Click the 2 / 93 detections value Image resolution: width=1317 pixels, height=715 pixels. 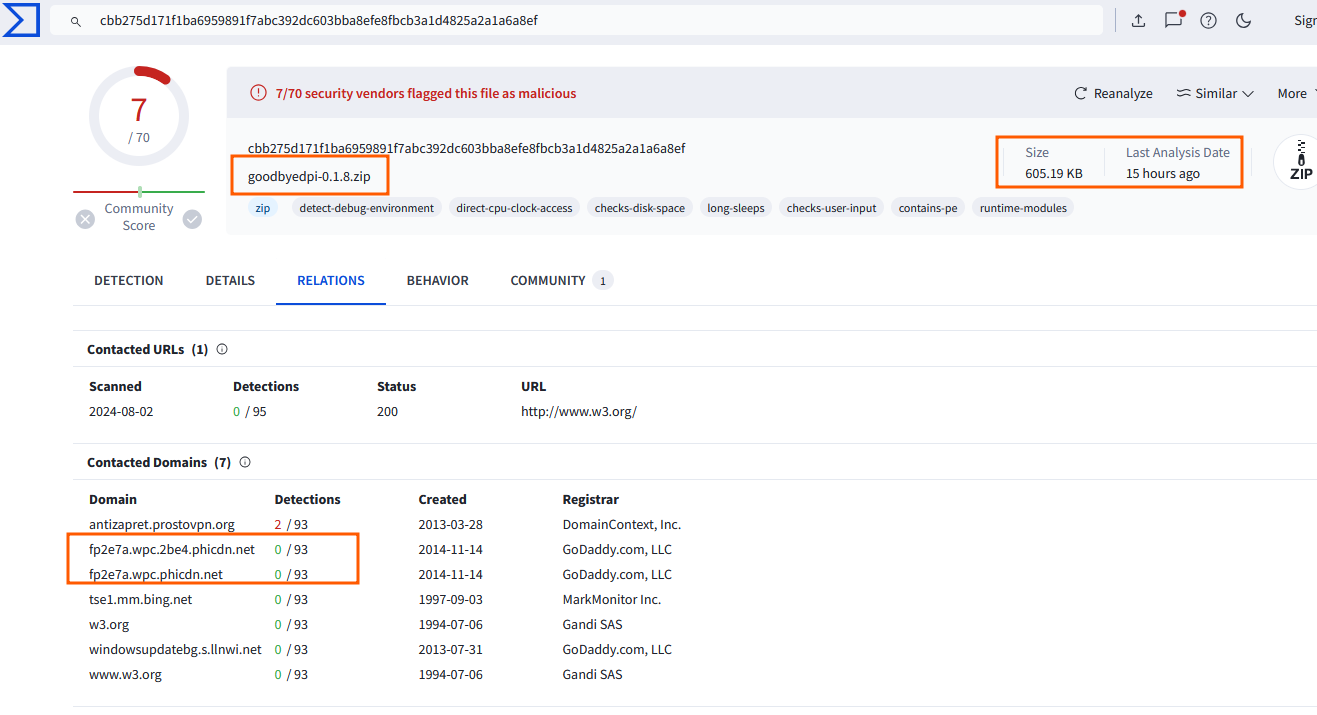tap(291, 524)
